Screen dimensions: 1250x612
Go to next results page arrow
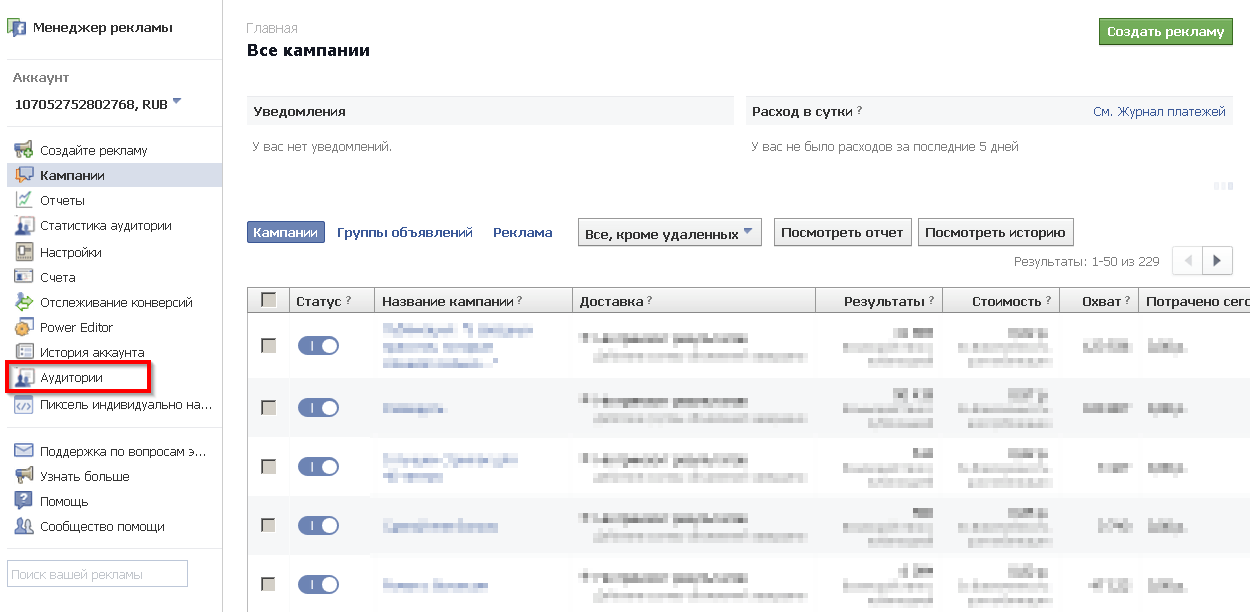pyautogui.click(x=1217, y=261)
